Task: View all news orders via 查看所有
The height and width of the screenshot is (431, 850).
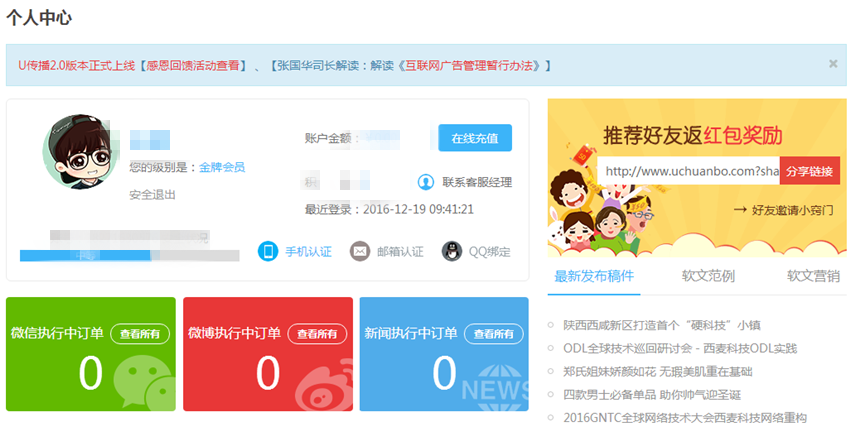Action: click(x=493, y=334)
